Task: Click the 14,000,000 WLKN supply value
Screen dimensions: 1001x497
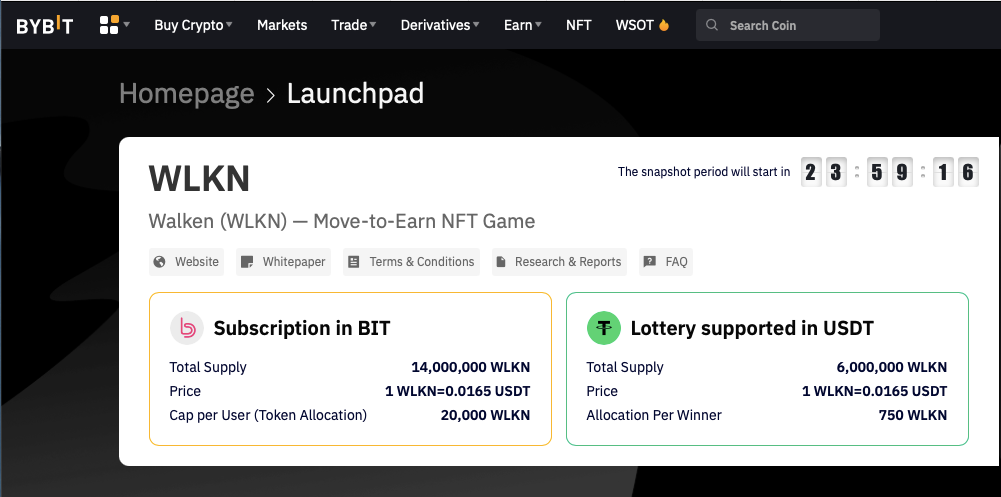Action: [x=470, y=367]
